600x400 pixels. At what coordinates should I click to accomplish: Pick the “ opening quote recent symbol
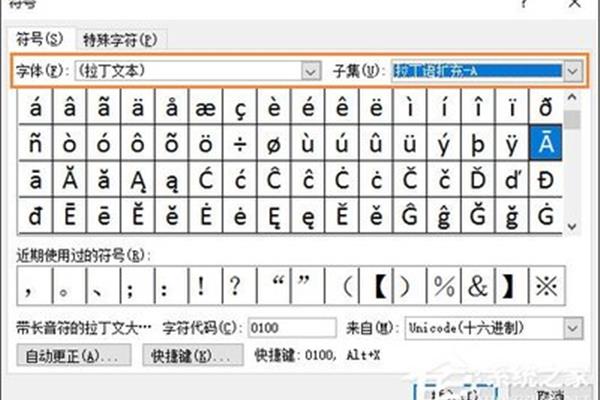click(x=274, y=286)
